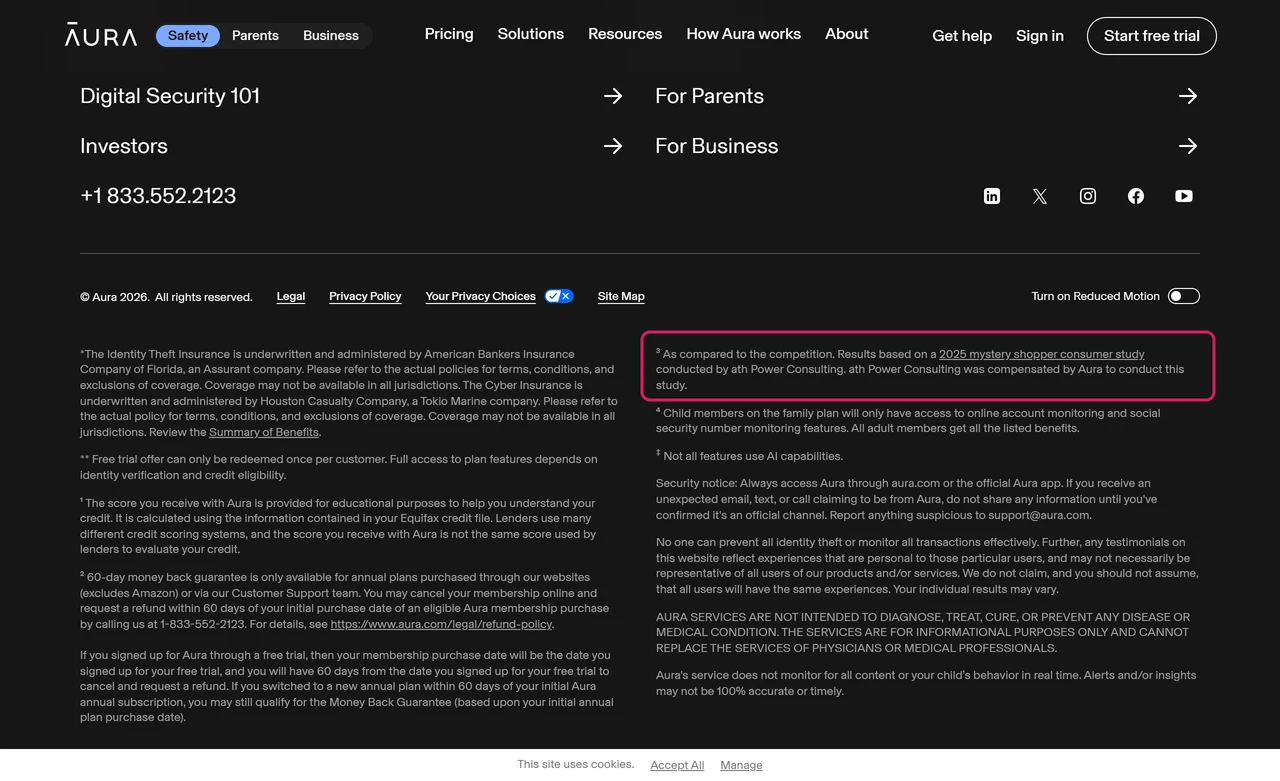The image size is (1280, 781).
Task: Open the refund-policy URL link
Action: [441, 624]
